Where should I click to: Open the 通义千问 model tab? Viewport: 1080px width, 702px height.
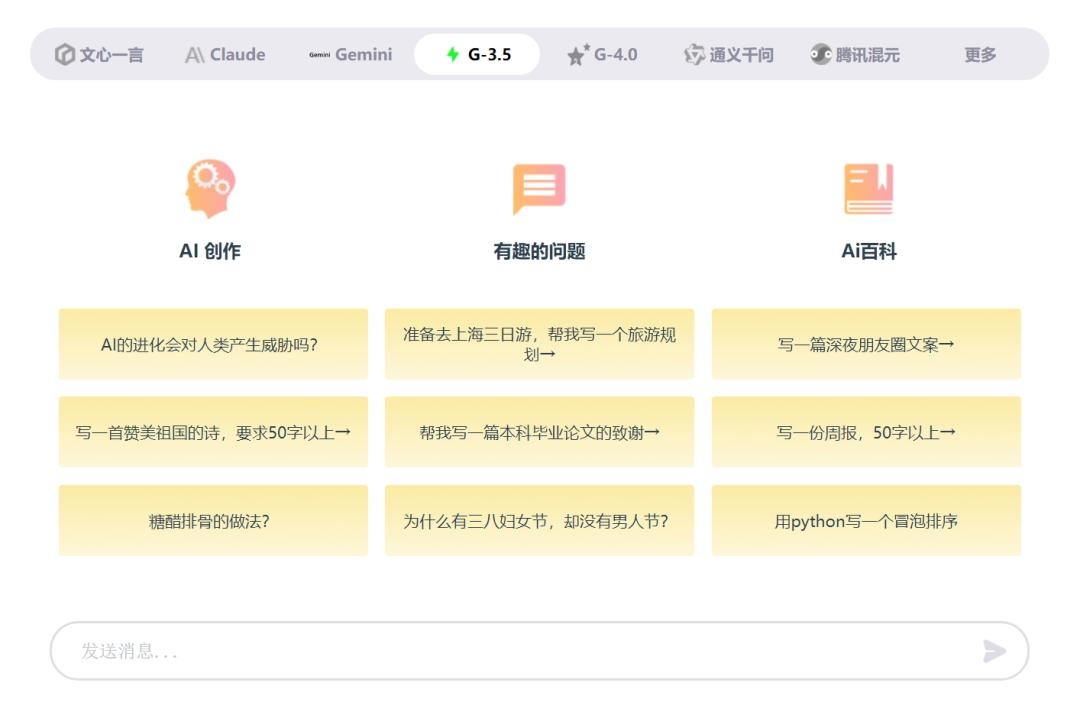[x=728, y=55]
